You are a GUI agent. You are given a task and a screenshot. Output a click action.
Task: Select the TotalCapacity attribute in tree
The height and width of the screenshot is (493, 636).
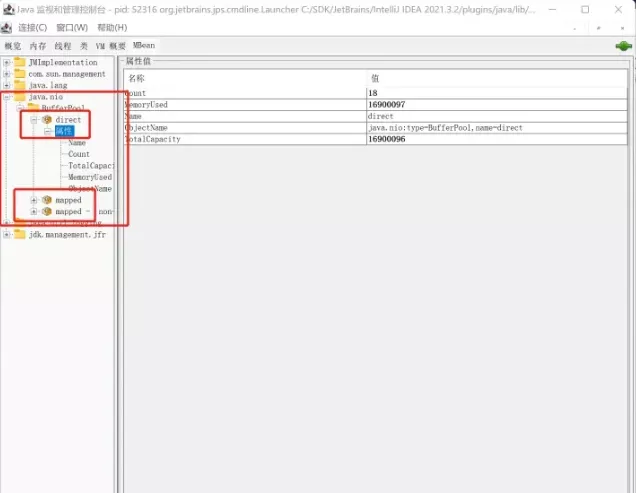click(x=91, y=166)
